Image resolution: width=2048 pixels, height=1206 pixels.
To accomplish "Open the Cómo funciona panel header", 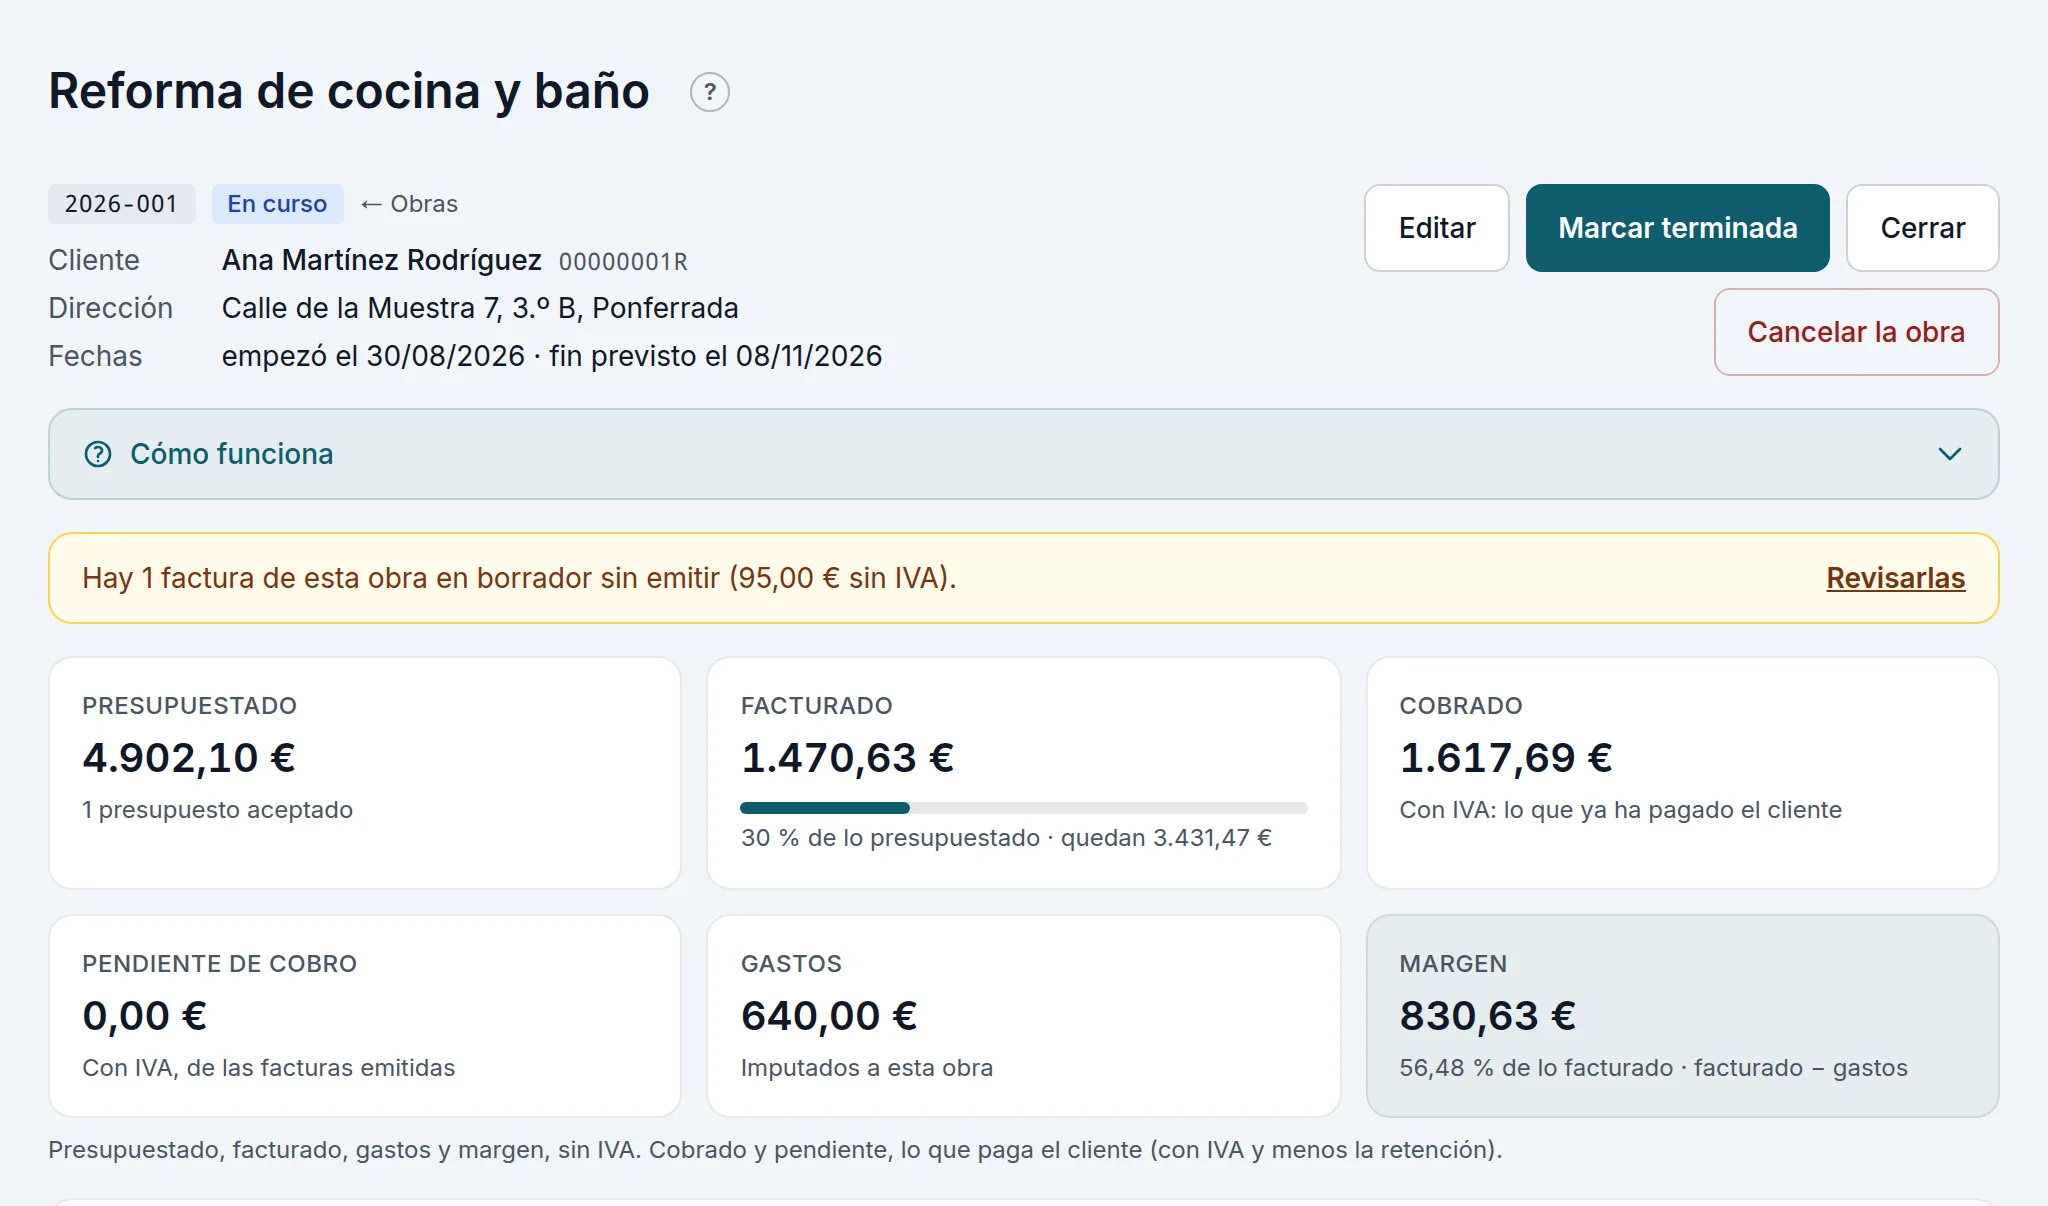I will tap(1023, 454).
